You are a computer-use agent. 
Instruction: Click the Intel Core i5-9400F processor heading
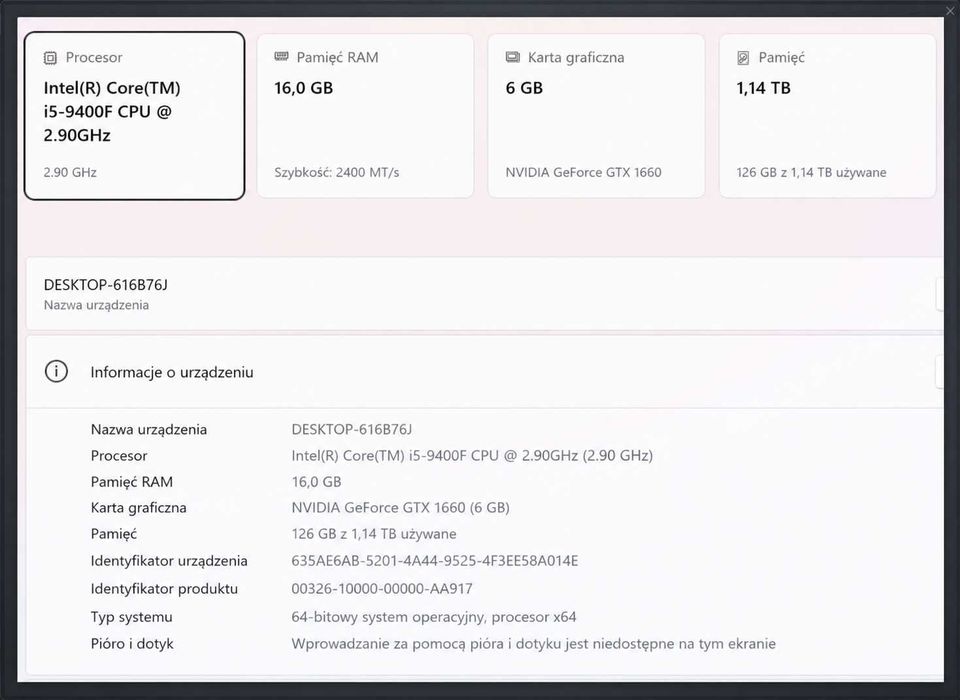pos(112,111)
